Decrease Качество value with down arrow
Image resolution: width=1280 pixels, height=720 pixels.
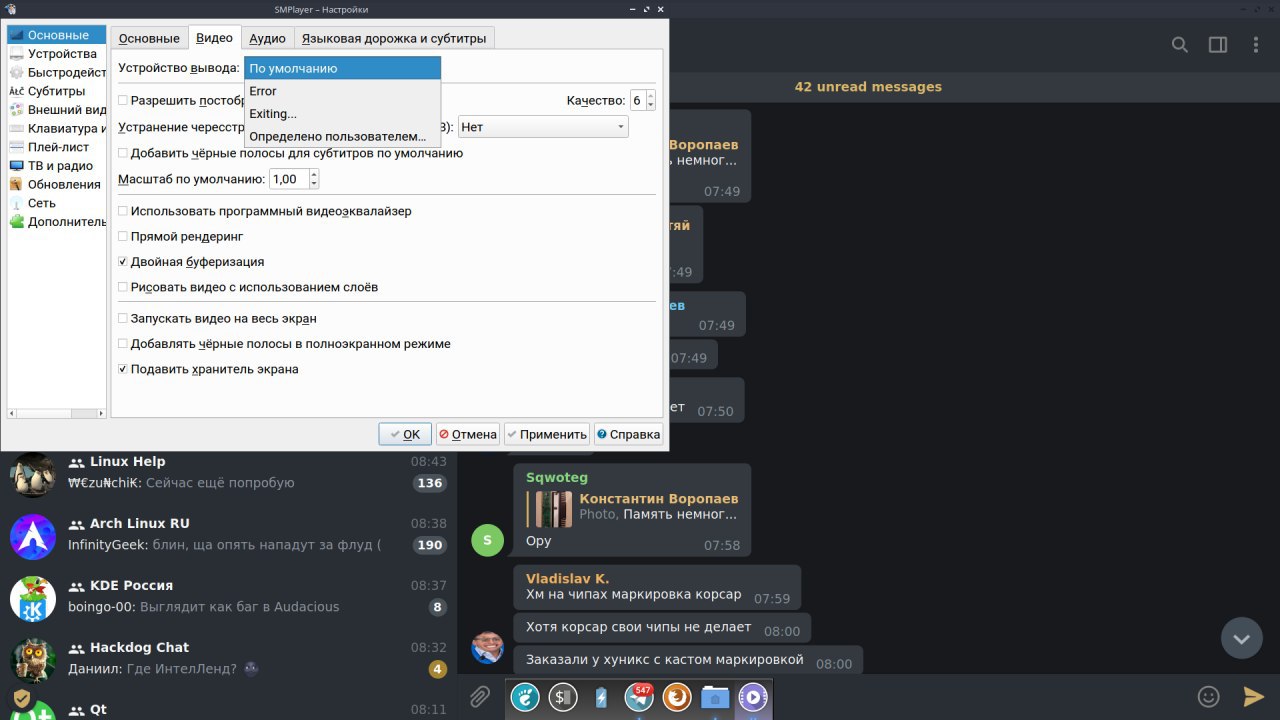click(x=651, y=105)
